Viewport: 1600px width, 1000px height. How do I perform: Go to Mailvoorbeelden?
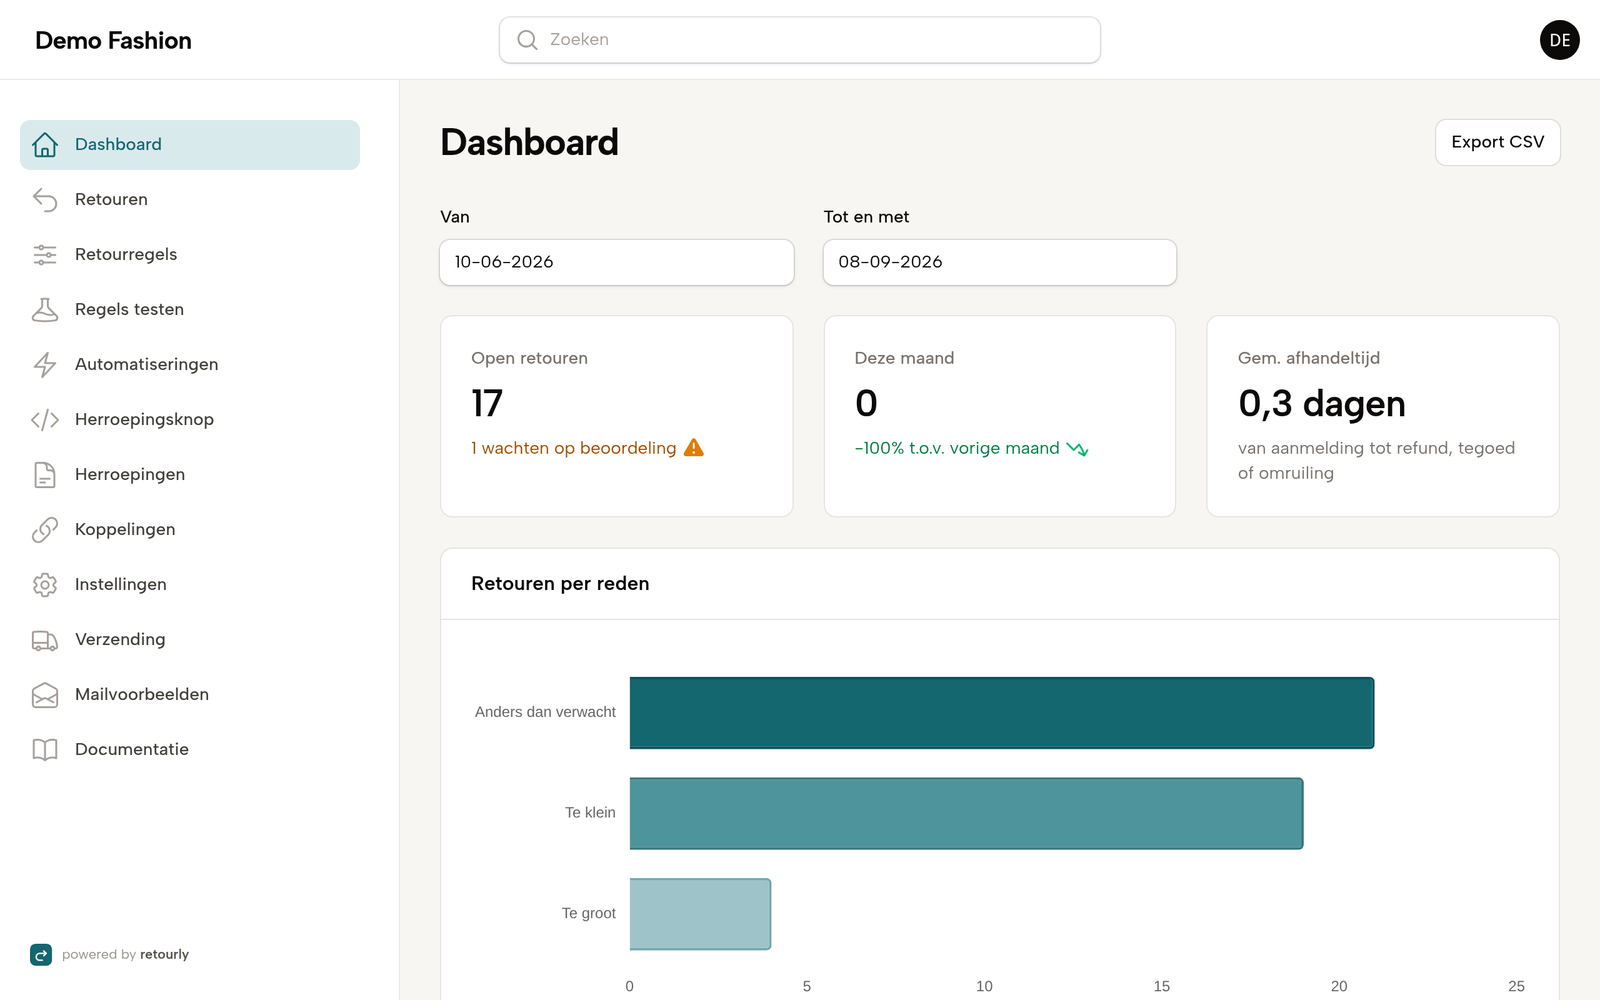point(190,695)
